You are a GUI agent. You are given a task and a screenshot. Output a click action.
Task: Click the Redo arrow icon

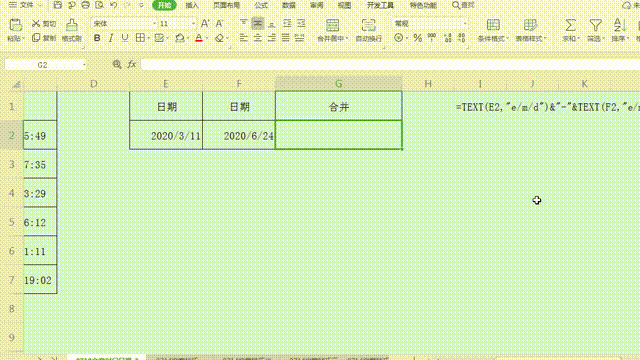(x=127, y=5)
